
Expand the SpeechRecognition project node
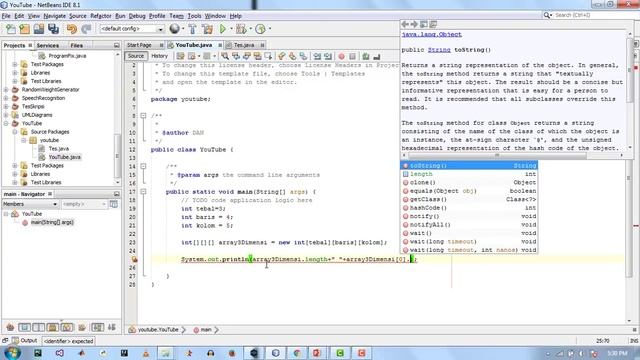pos(6,98)
